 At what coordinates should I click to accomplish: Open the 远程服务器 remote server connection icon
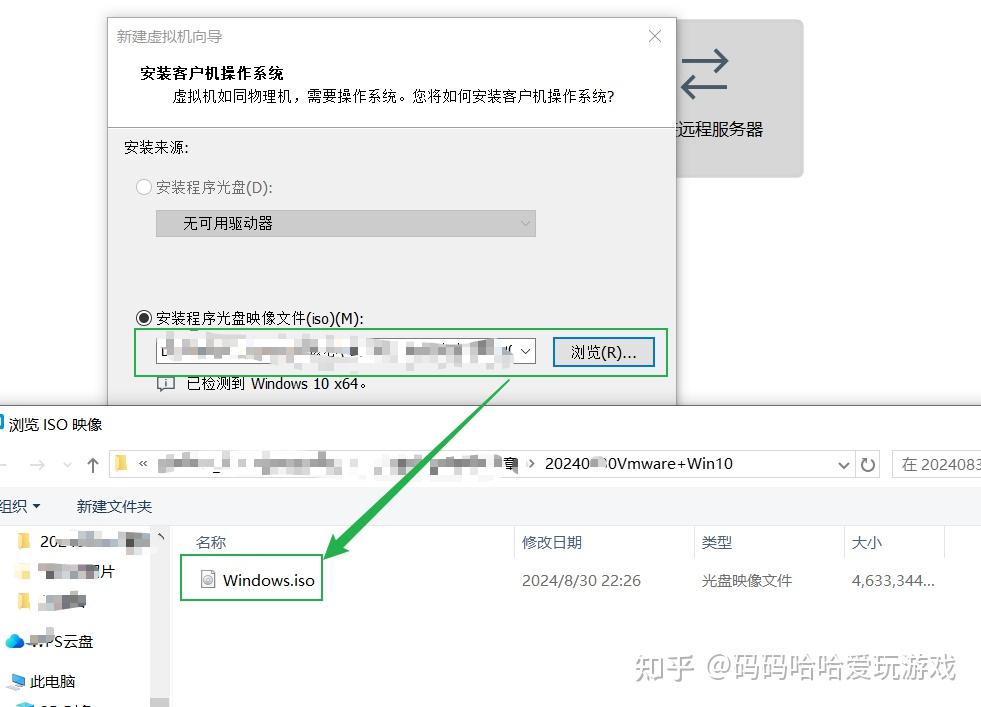[704, 75]
